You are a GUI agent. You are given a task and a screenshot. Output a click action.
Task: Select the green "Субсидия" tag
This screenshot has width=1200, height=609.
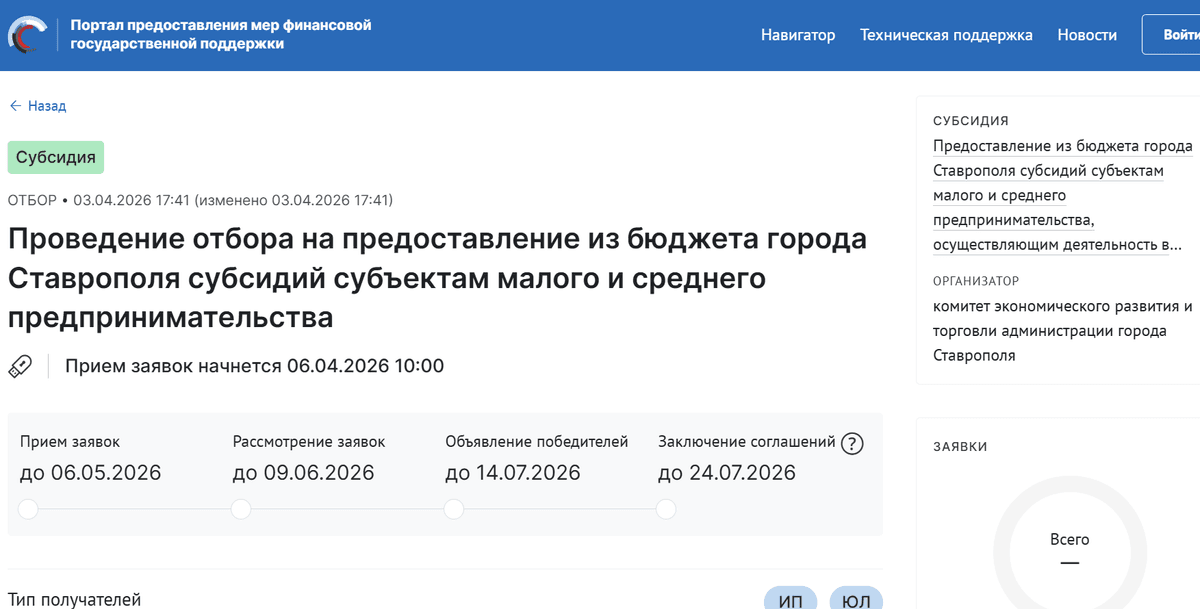[55, 157]
